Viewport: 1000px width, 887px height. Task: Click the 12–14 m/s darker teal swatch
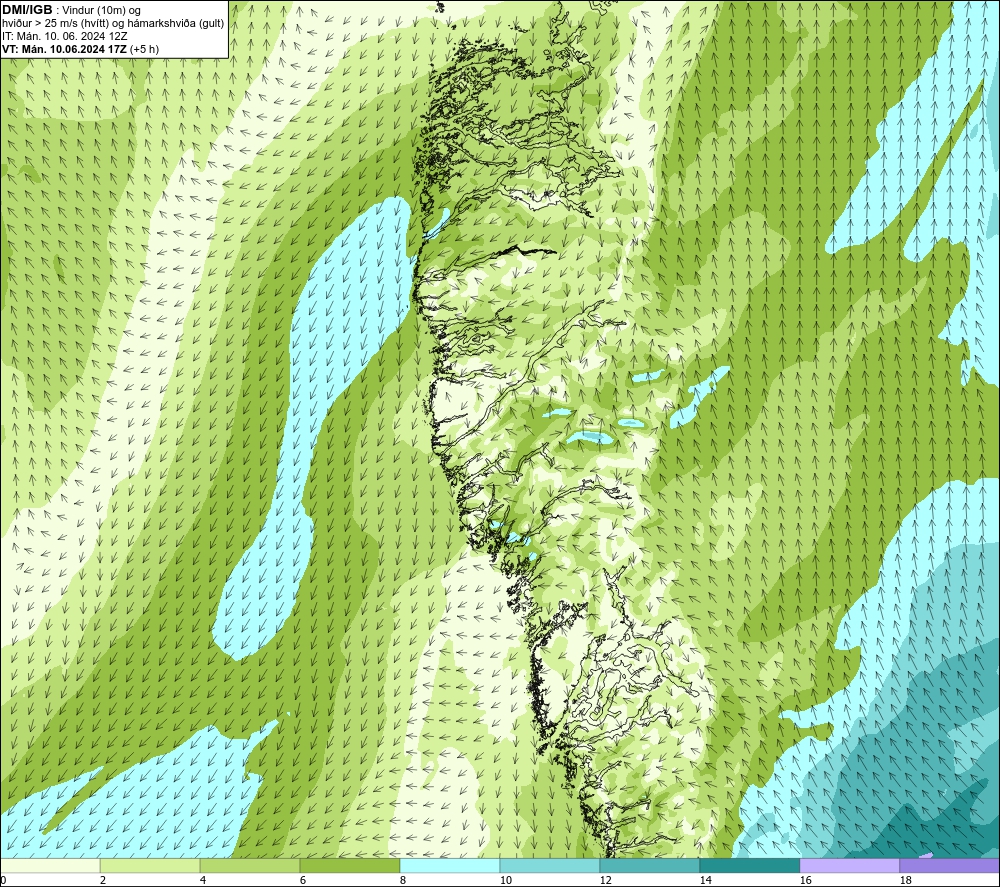coord(649,865)
